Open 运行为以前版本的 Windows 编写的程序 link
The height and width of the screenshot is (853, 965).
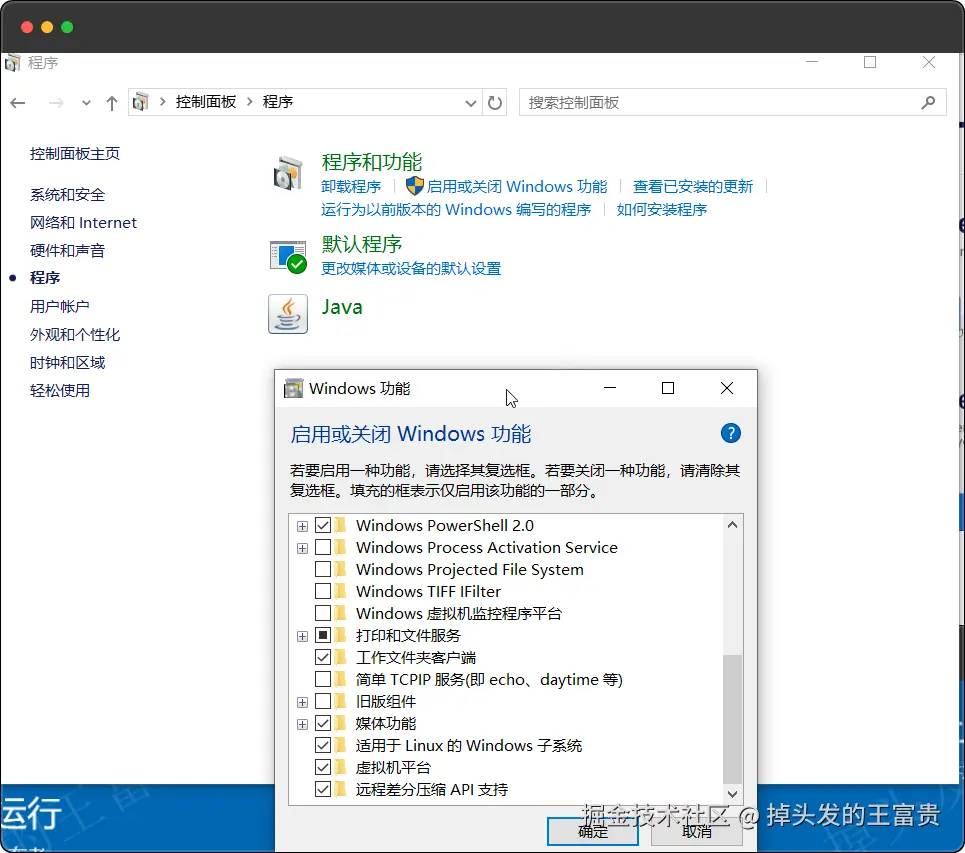(456, 209)
